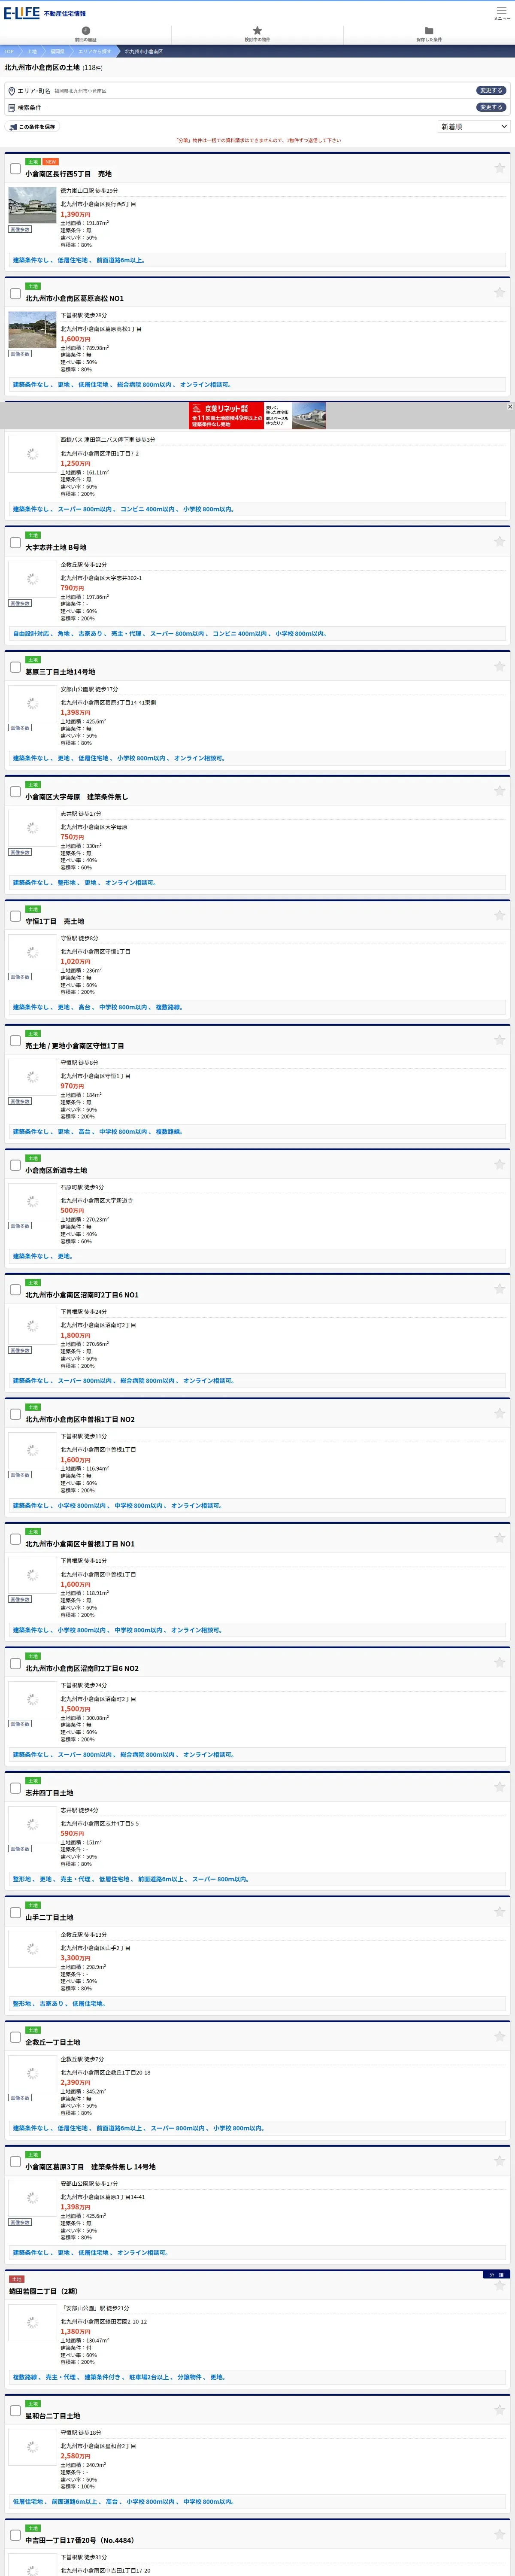Check the box for 小倉南区新道寺土地
This screenshot has width=515, height=2576.
pos(15,1165)
